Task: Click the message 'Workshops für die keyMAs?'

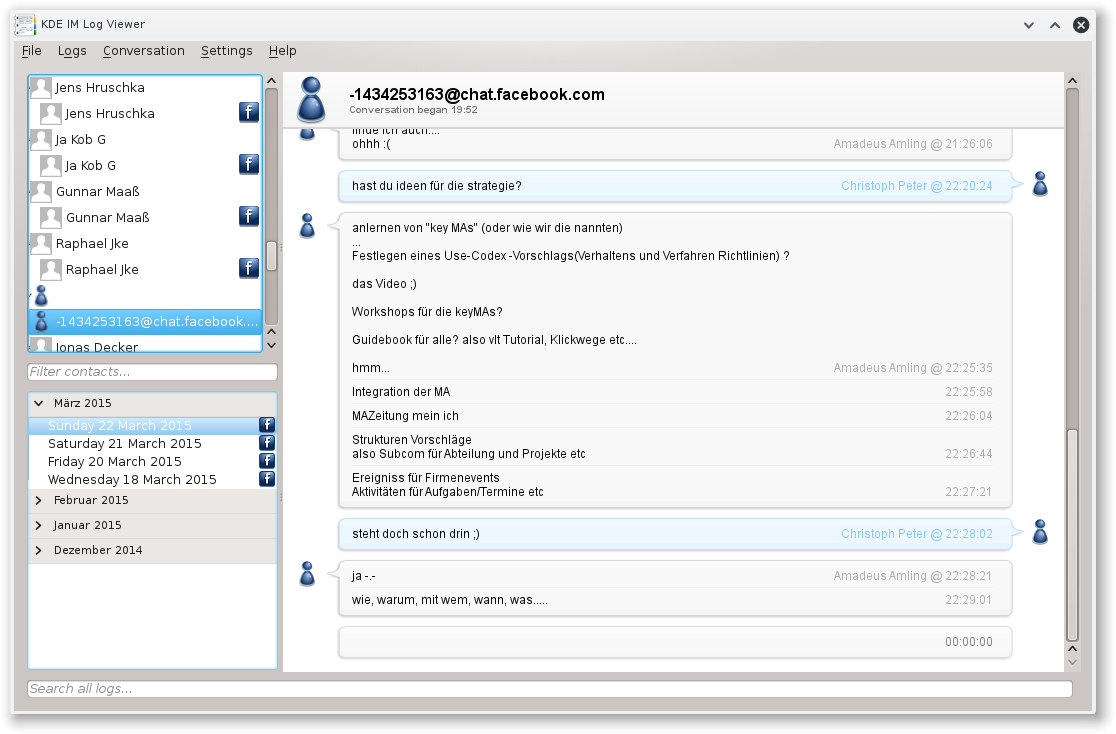Action: click(x=427, y=312)
